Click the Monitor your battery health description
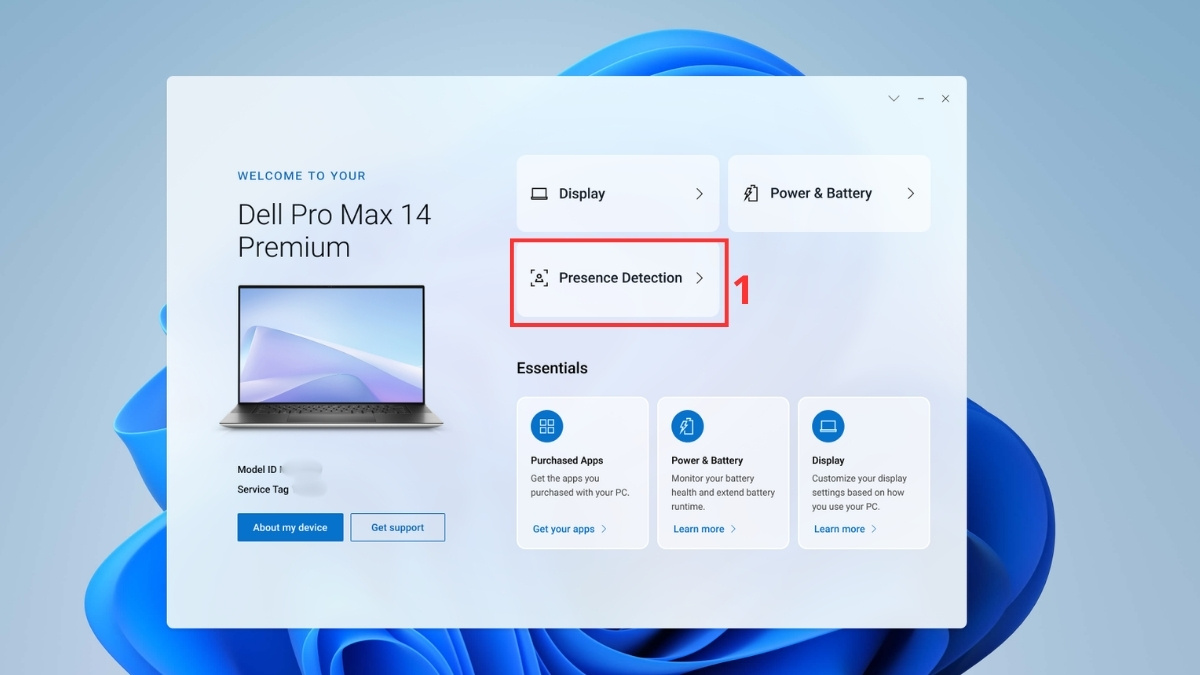Image resolution: width=1200 pixels, height=675 pixels. [x=723, y=492]
